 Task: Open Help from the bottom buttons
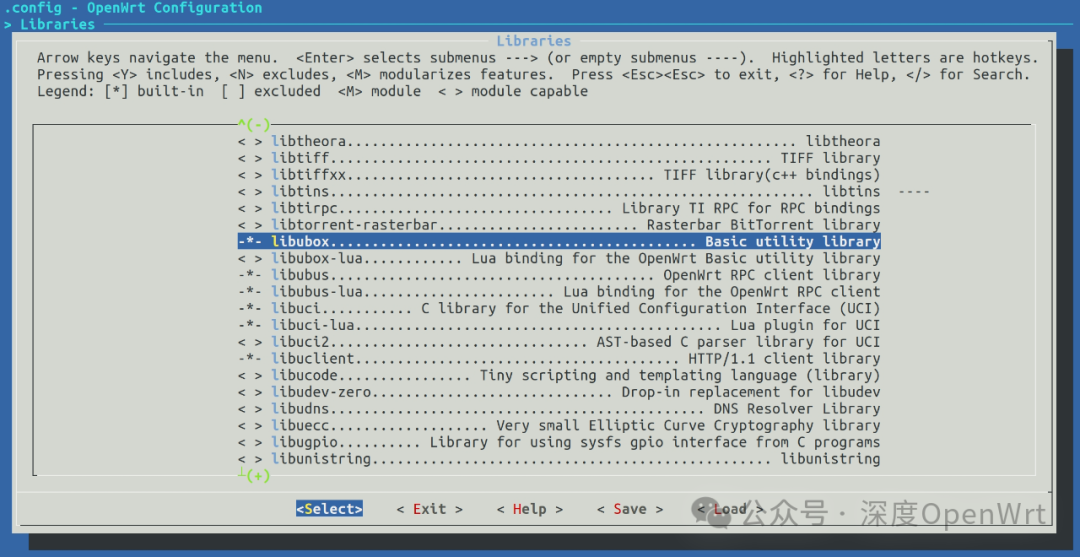(530, 509)
